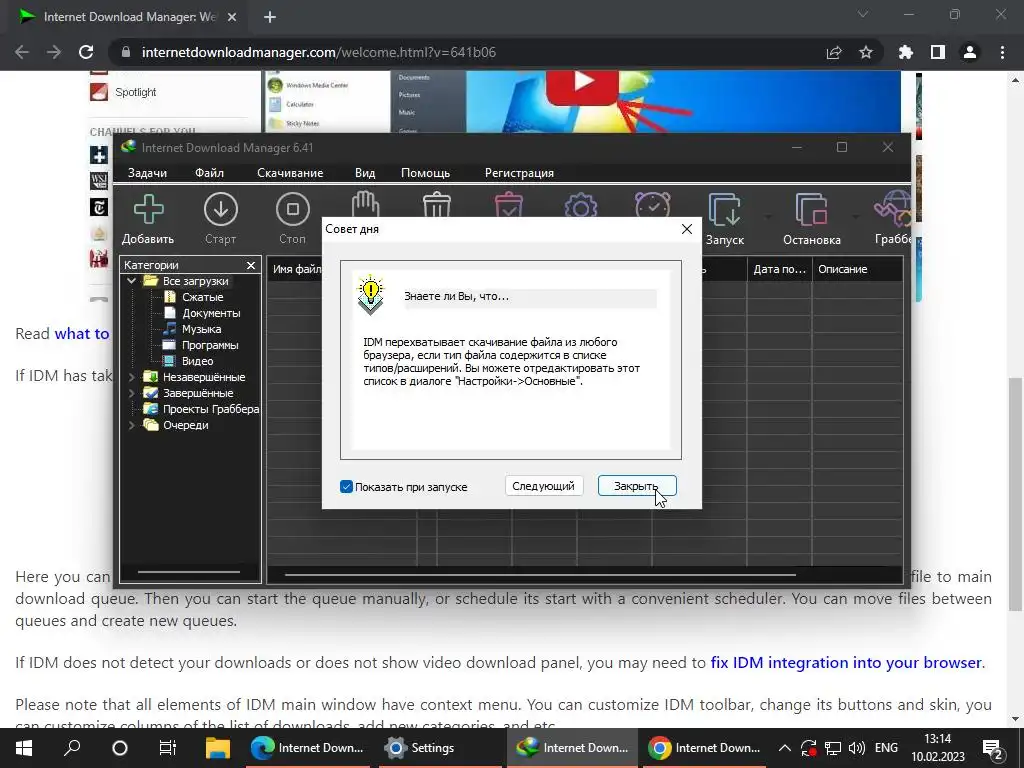This screenshot has width=1024, height=768.
Task: Open volume control in system tray
Action: click(x=857, y=748)
